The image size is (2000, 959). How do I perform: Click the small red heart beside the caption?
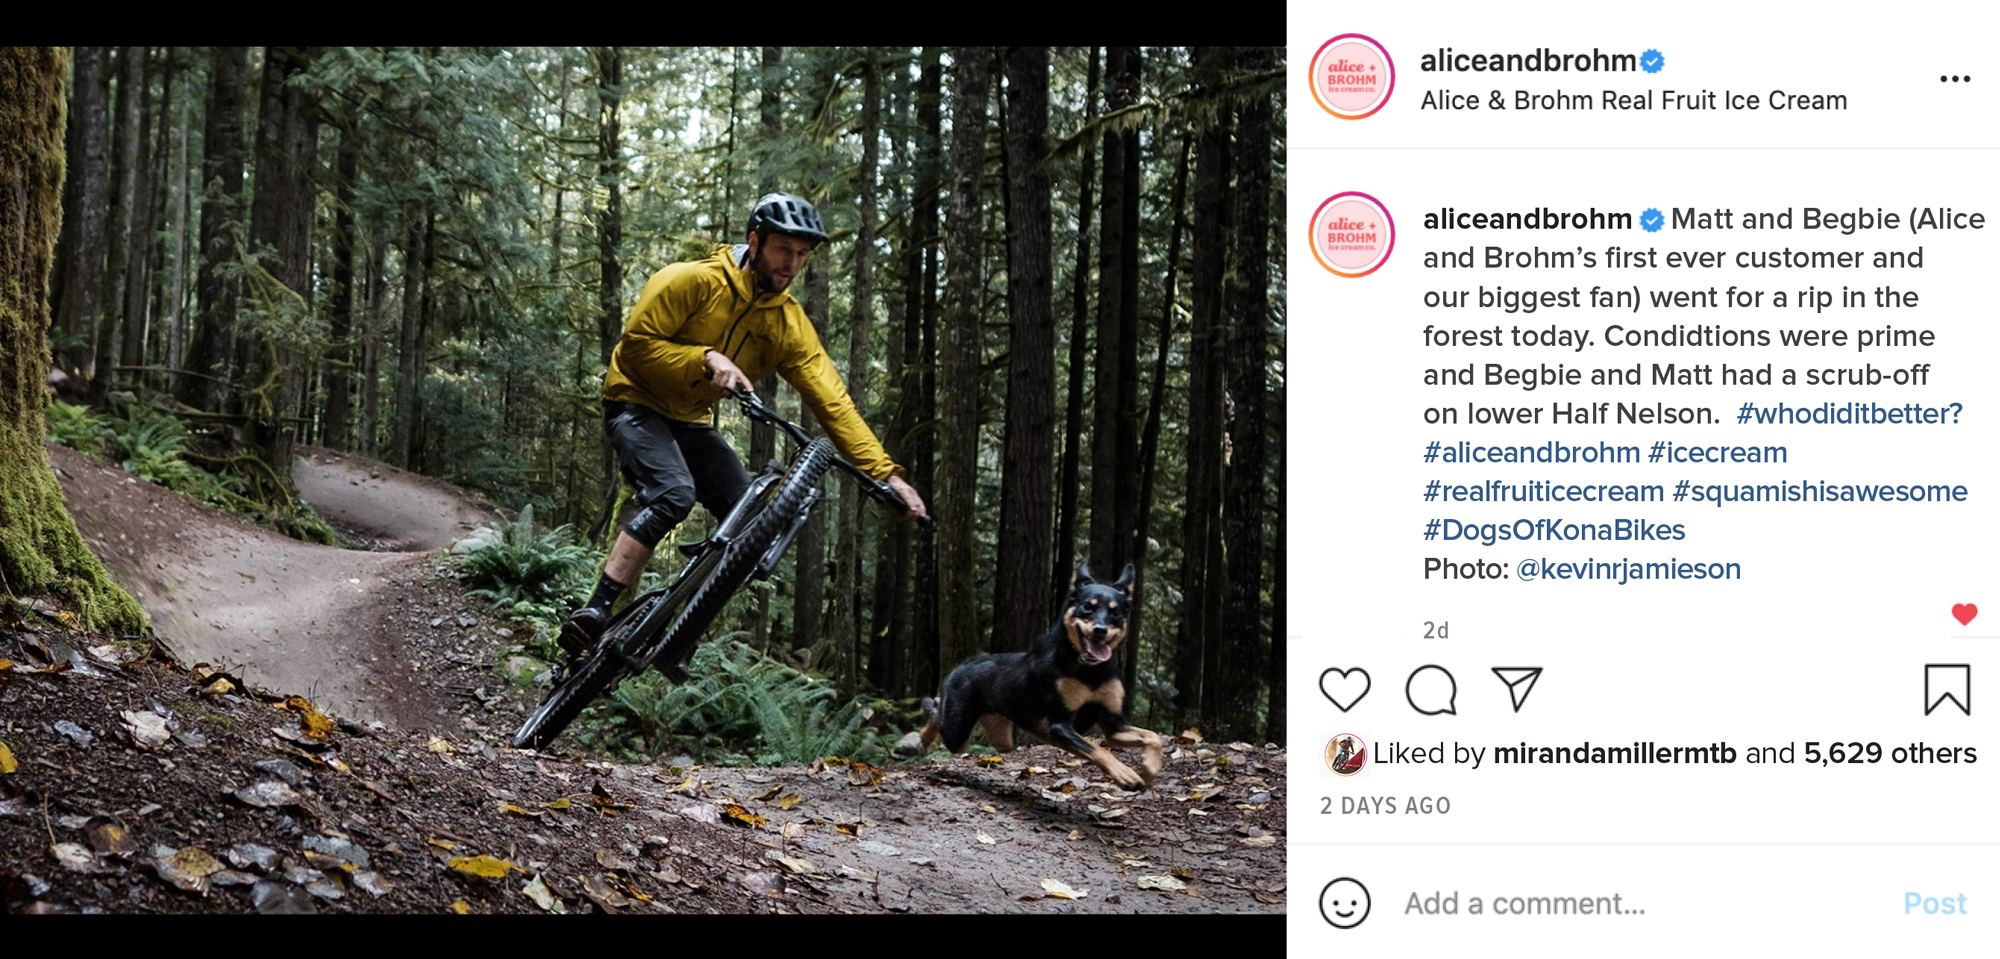pos(1964,614)
